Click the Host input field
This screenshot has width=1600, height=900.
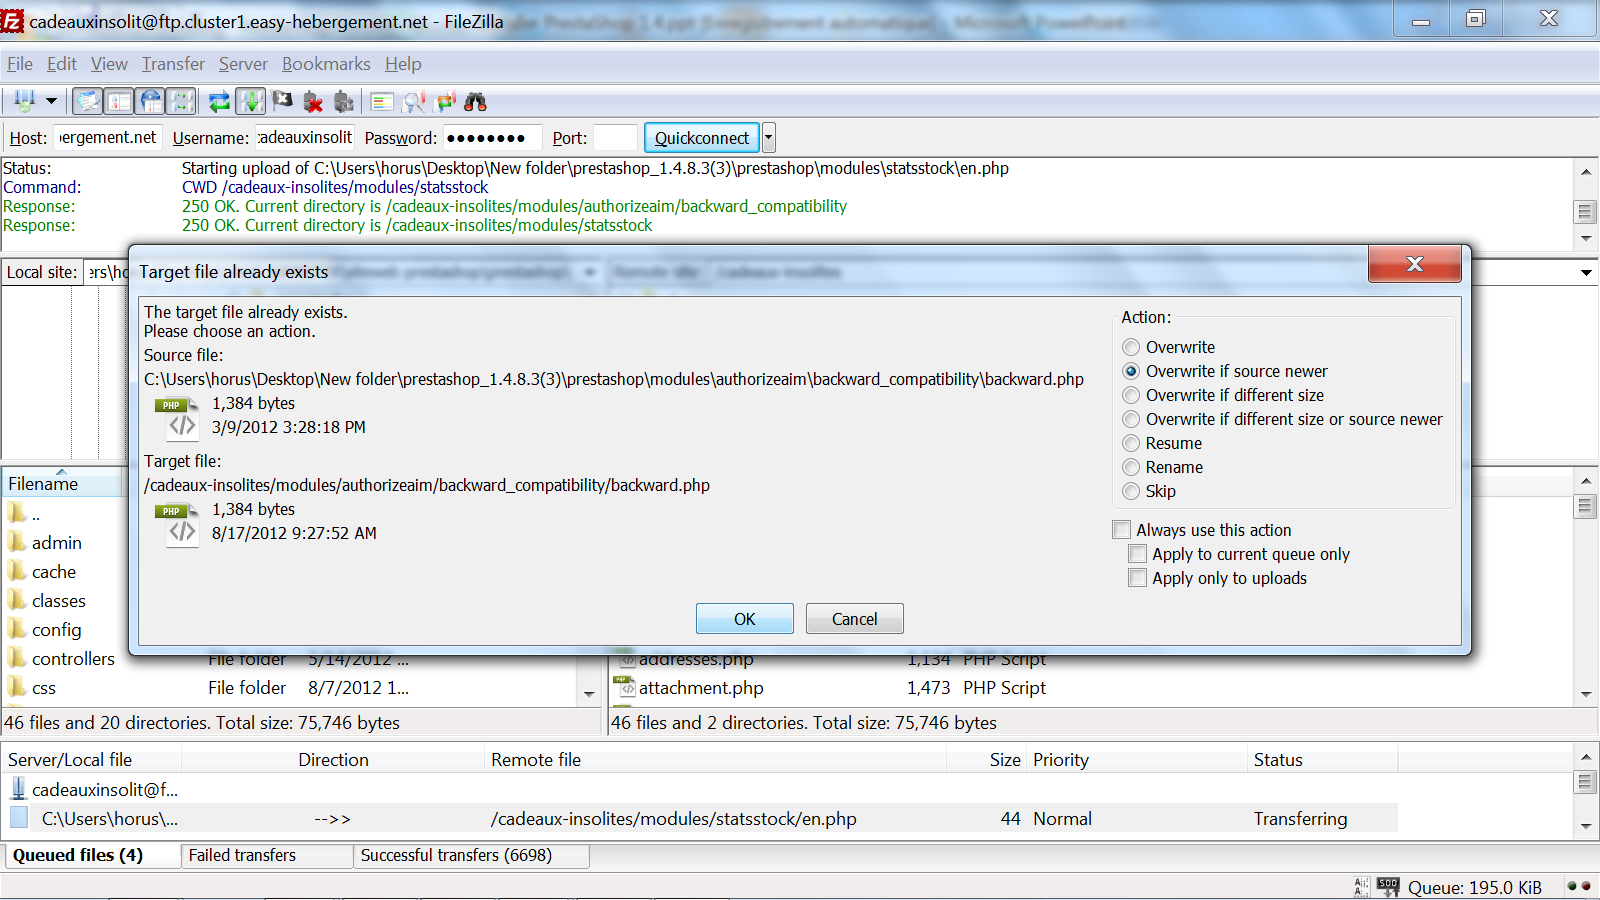[x=107, y=138]
